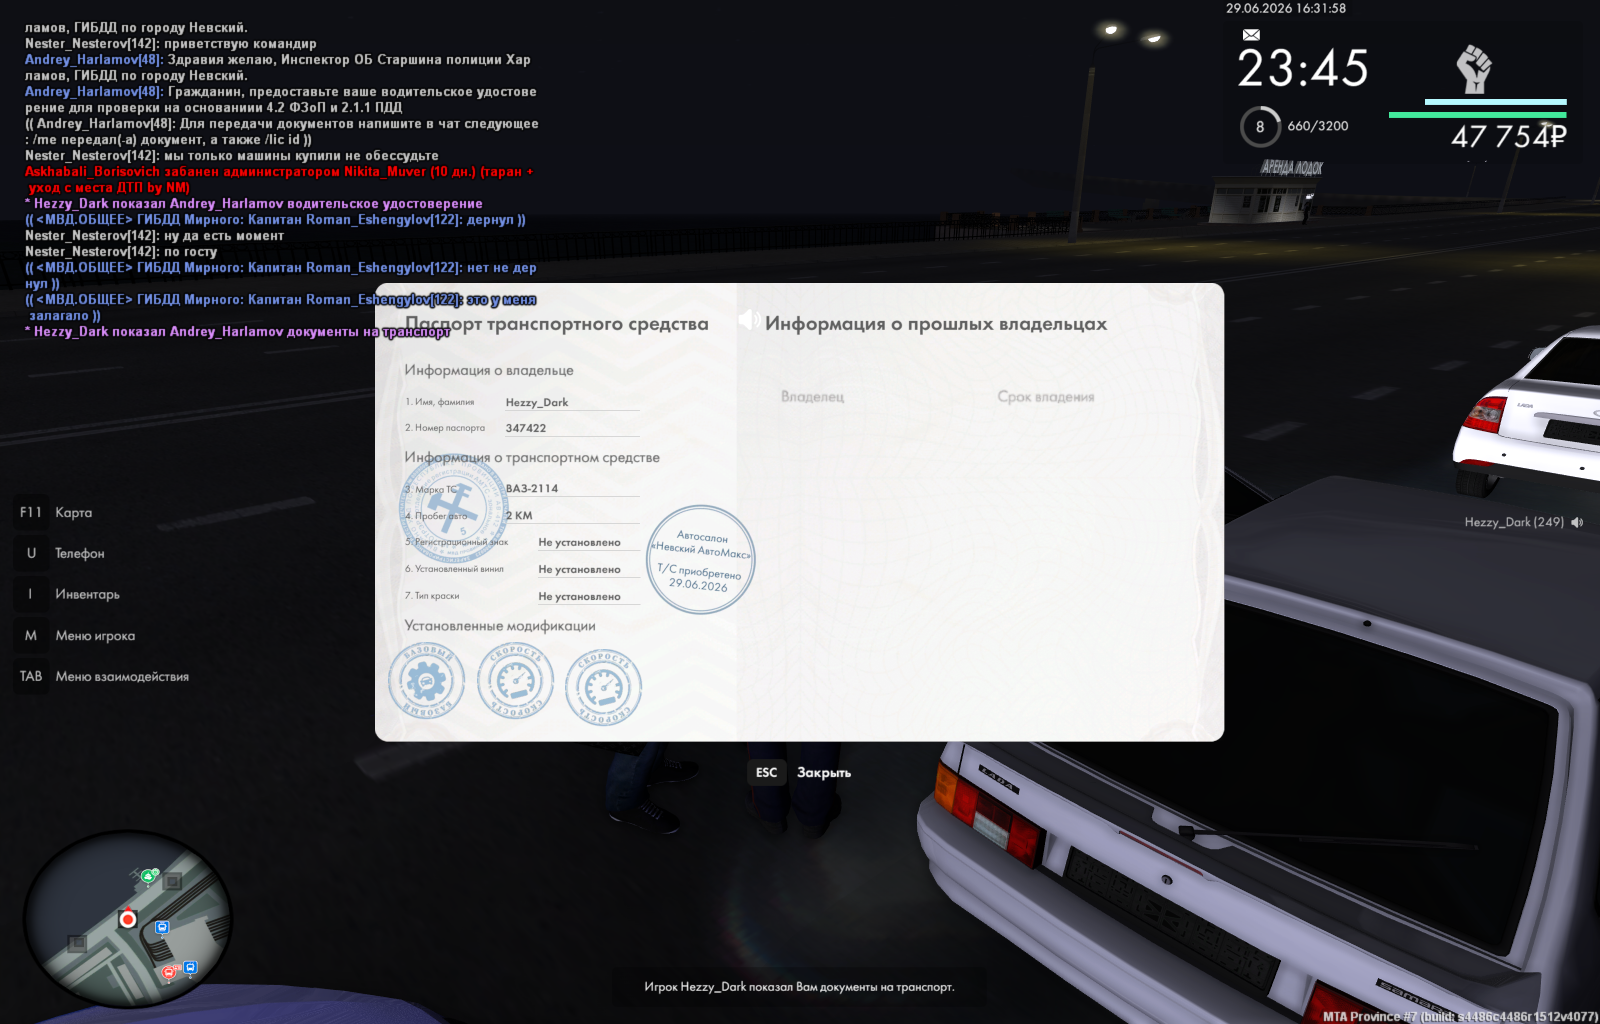The height and width of the screenshot is (1024, 1600).
Task: Click the Скорость stamp beside the Базовый stamp
Action: (x=515, y=682)
